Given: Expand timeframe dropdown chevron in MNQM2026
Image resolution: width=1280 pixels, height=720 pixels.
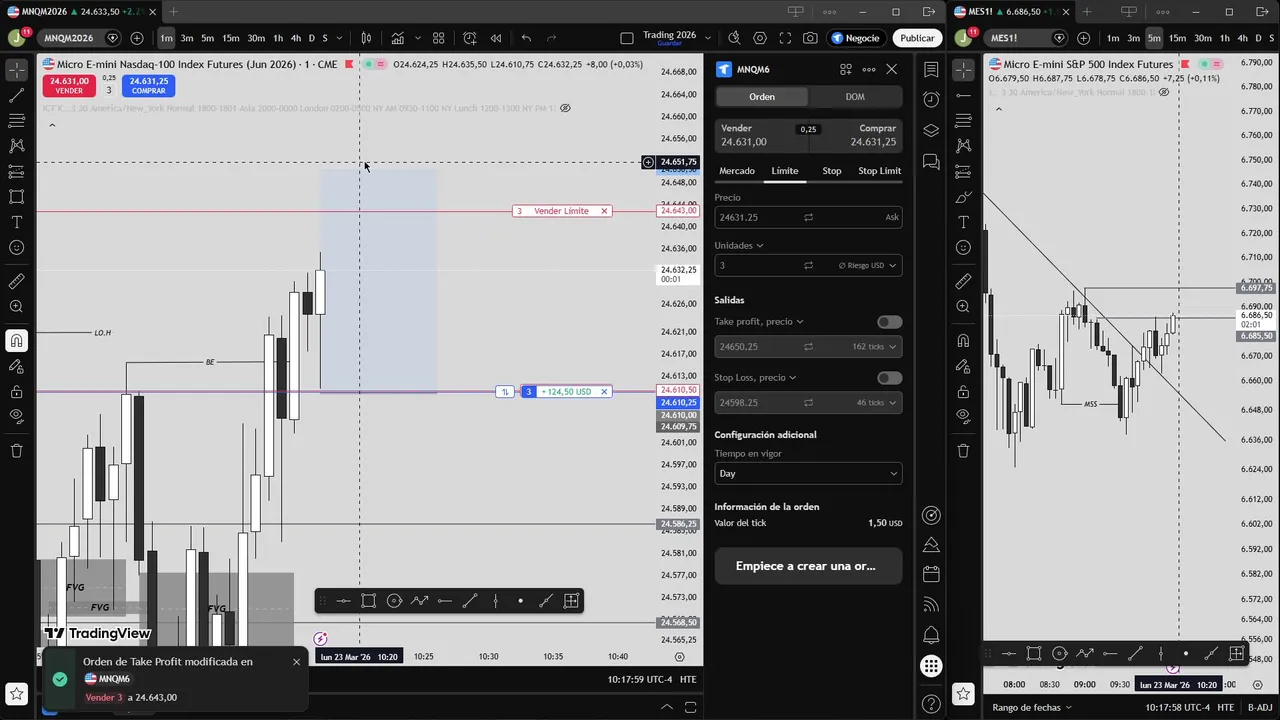Looking at the screenshot, I should pos(337,38).
